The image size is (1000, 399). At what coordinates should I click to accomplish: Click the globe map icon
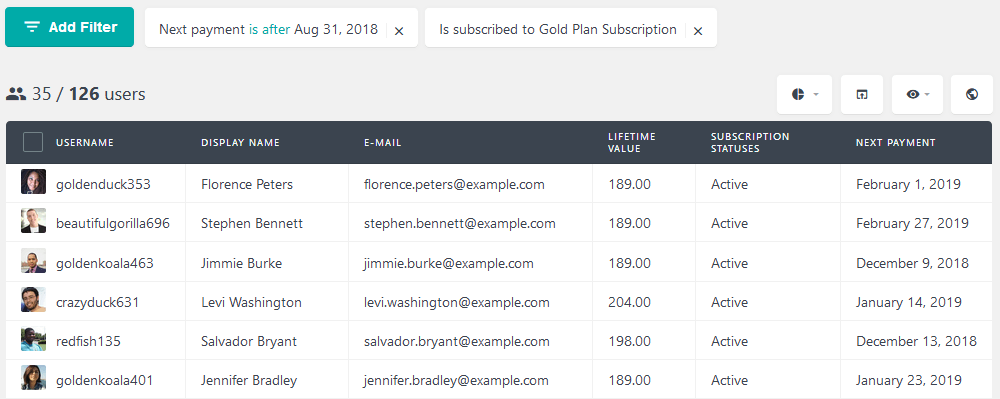(x=972, y=94)
